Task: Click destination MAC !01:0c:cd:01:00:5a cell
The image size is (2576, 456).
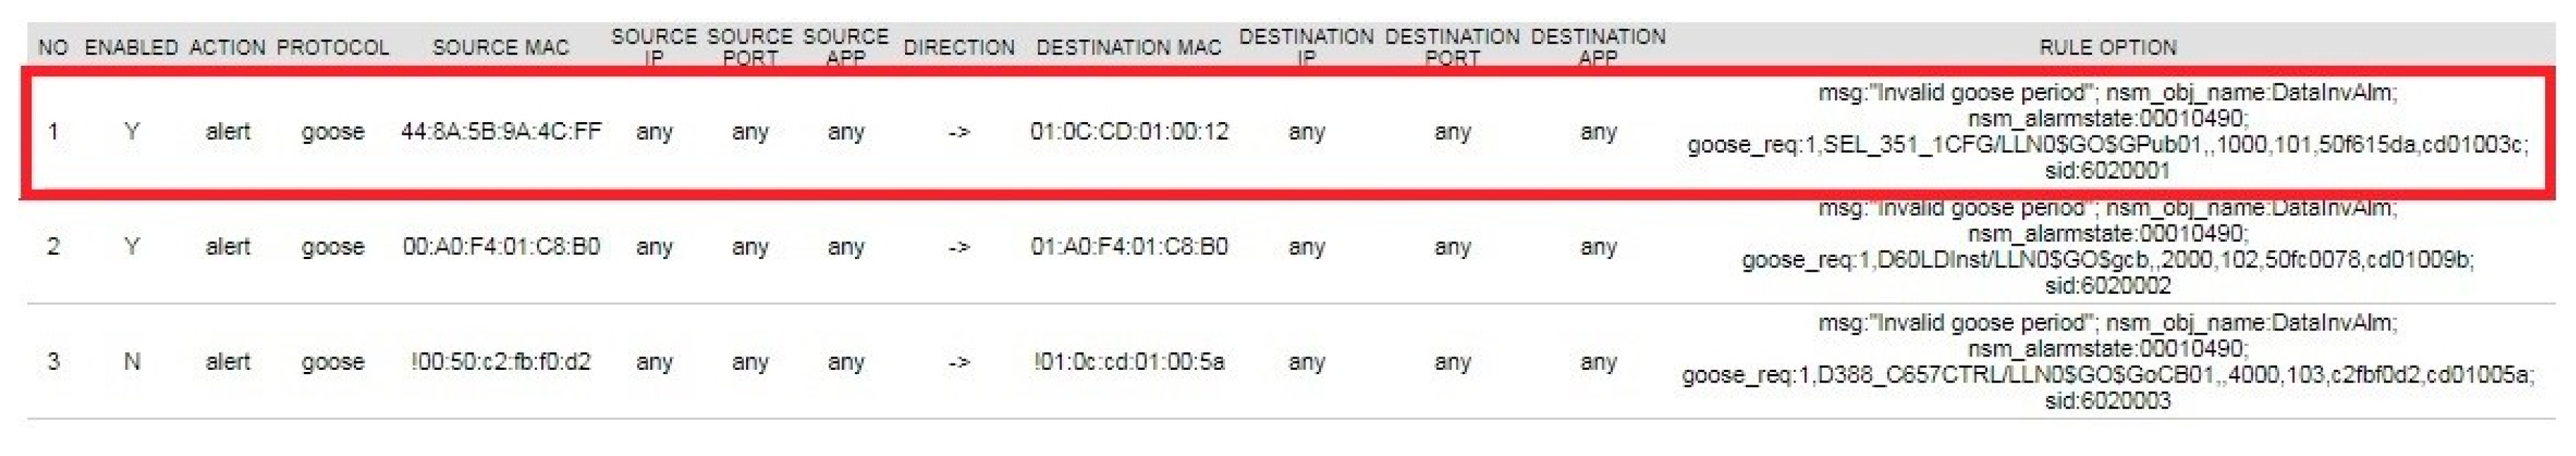Action: tap(1129, 361)
